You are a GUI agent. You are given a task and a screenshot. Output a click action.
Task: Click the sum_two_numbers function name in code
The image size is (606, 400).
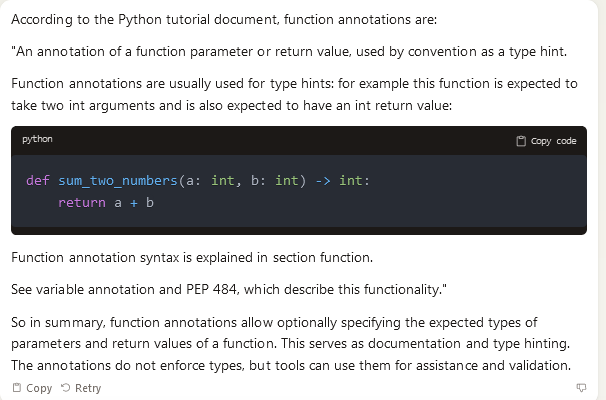116,180
